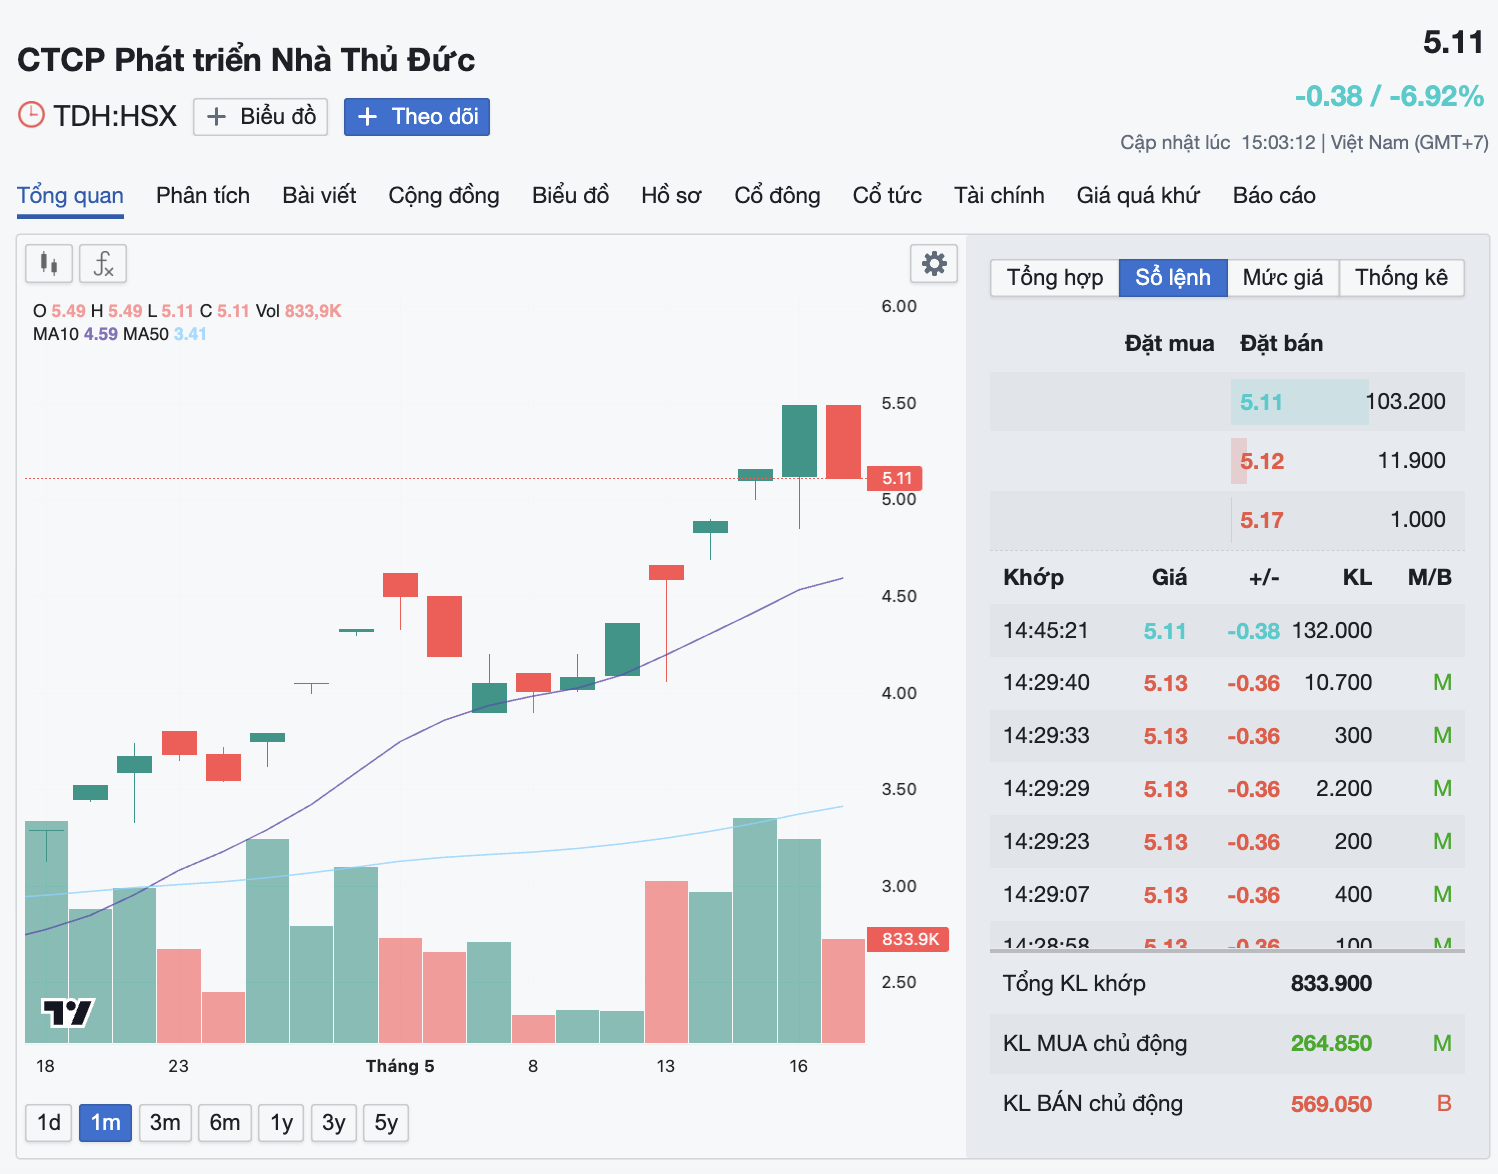
Task: Select the 14:29:40 matched trade row
Action: pos(1227,683)
